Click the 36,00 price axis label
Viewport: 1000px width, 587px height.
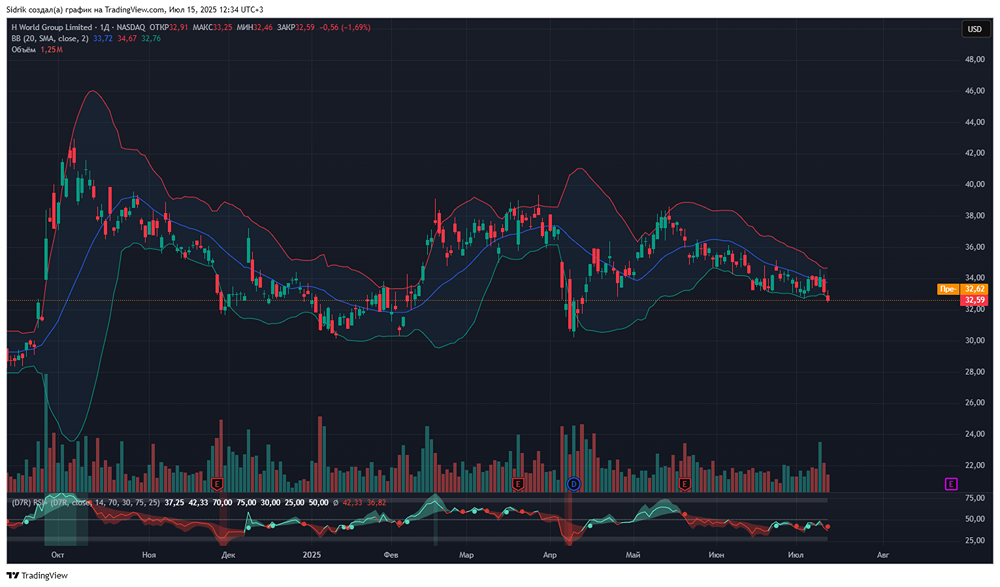pyautogui.click(x=974, y=247)
